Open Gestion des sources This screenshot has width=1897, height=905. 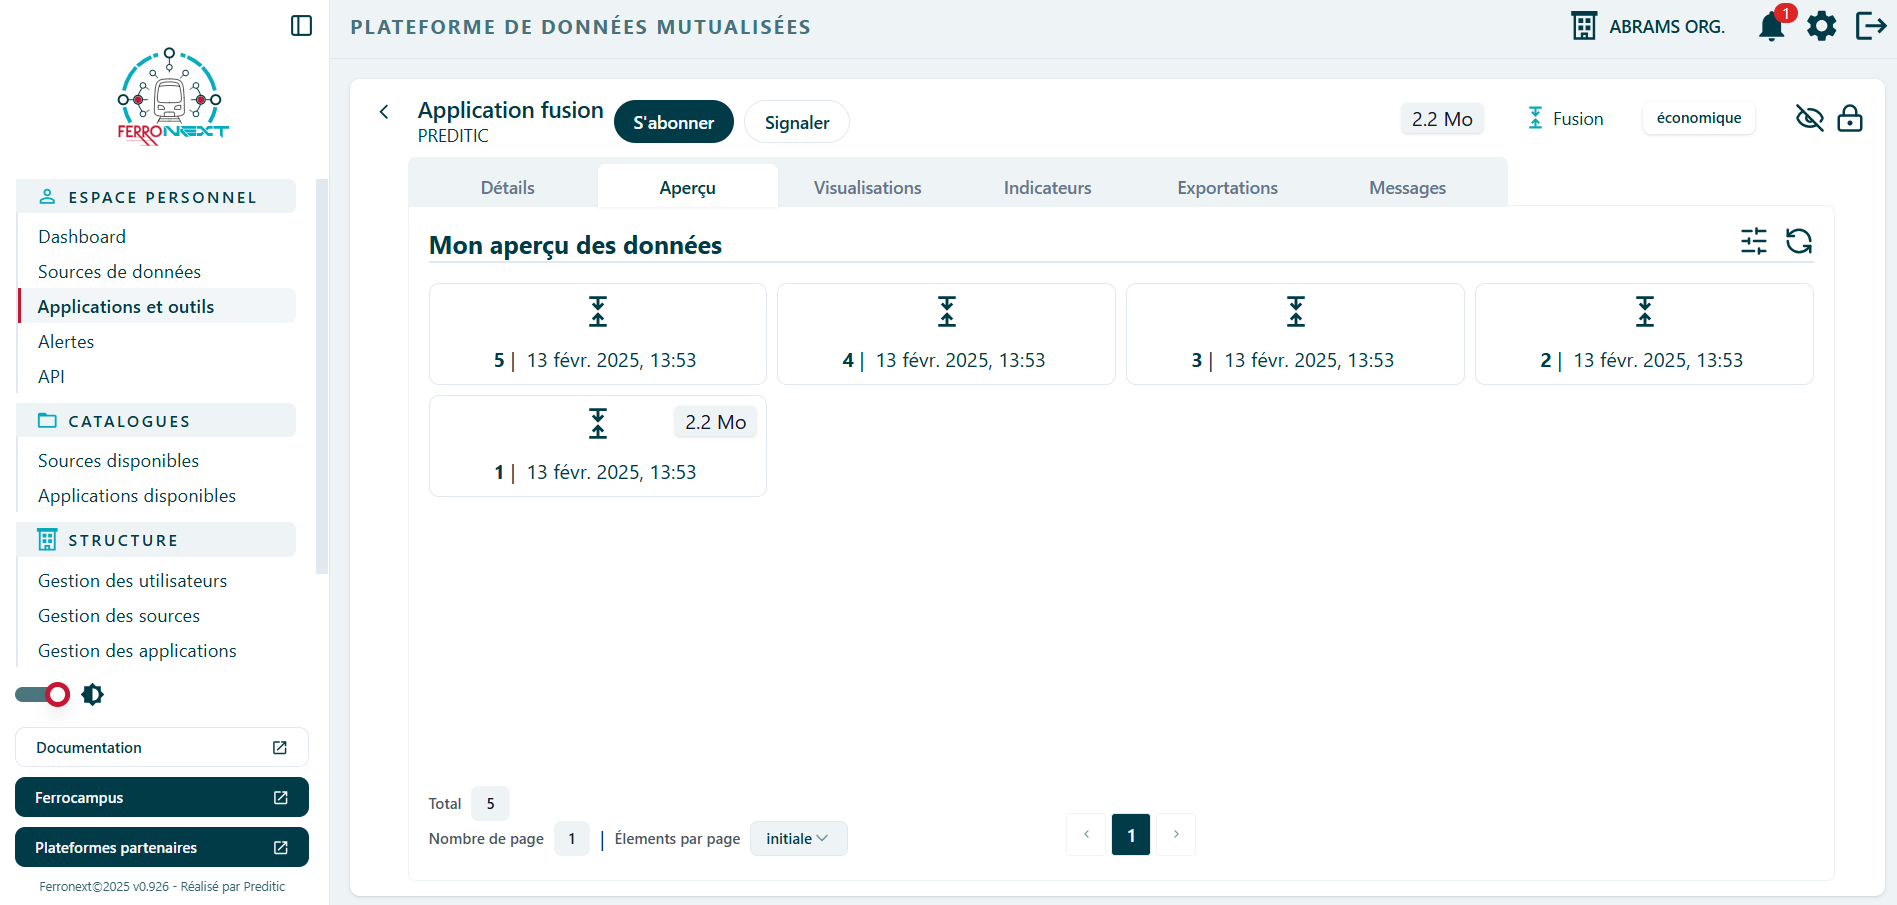[119, 615]
